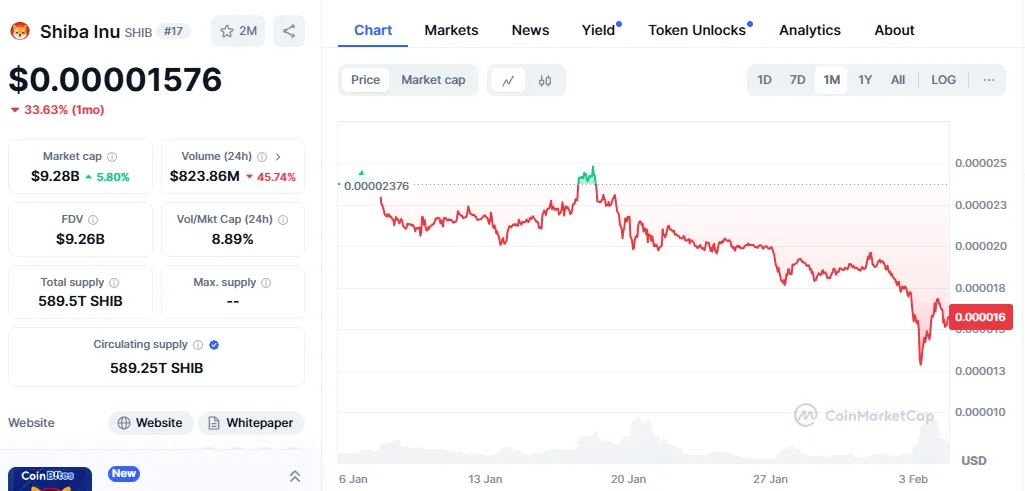Switch to the Token Unlocks tab

pyautogui.click(x=697, y=30)
